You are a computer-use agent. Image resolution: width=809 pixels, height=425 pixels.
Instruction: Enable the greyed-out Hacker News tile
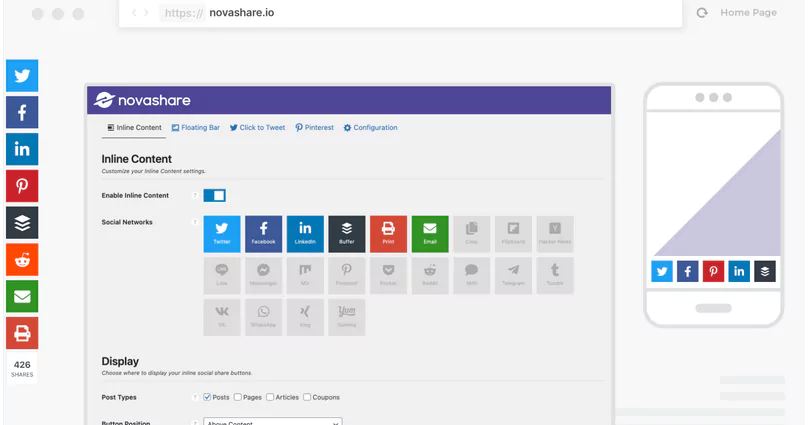(555, 234)
